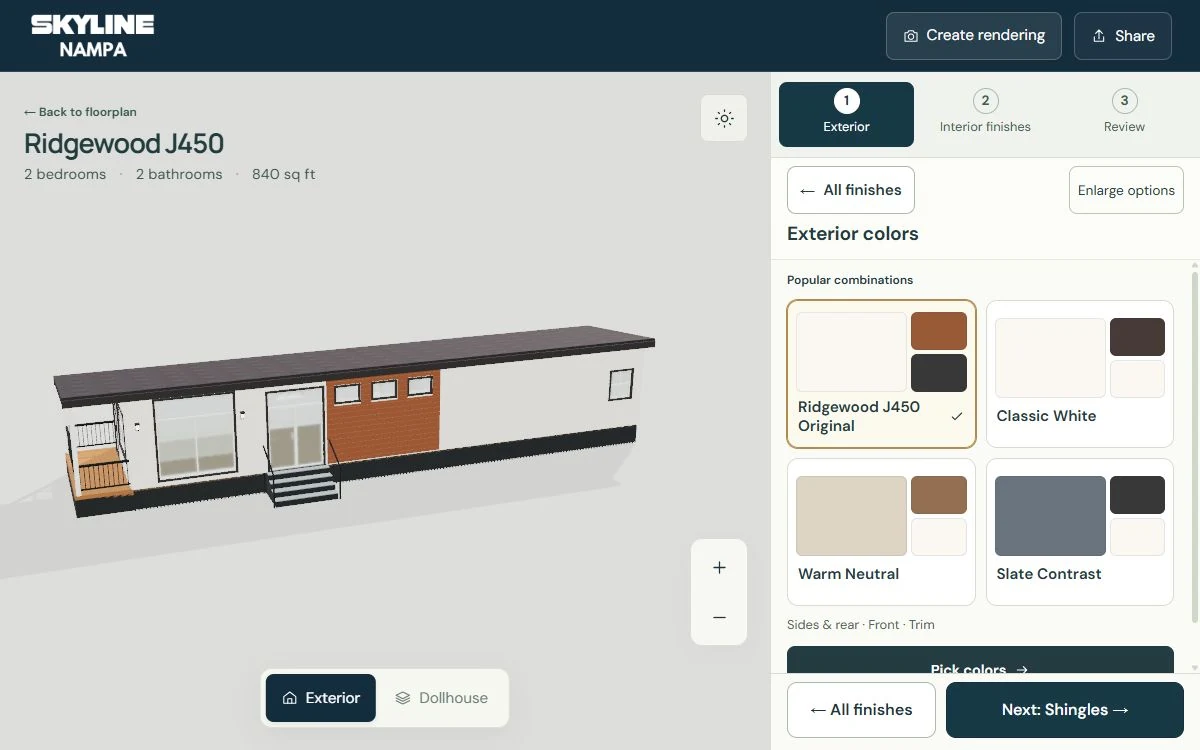Select Warm Neutral color combination

click(x=881, y=532)
